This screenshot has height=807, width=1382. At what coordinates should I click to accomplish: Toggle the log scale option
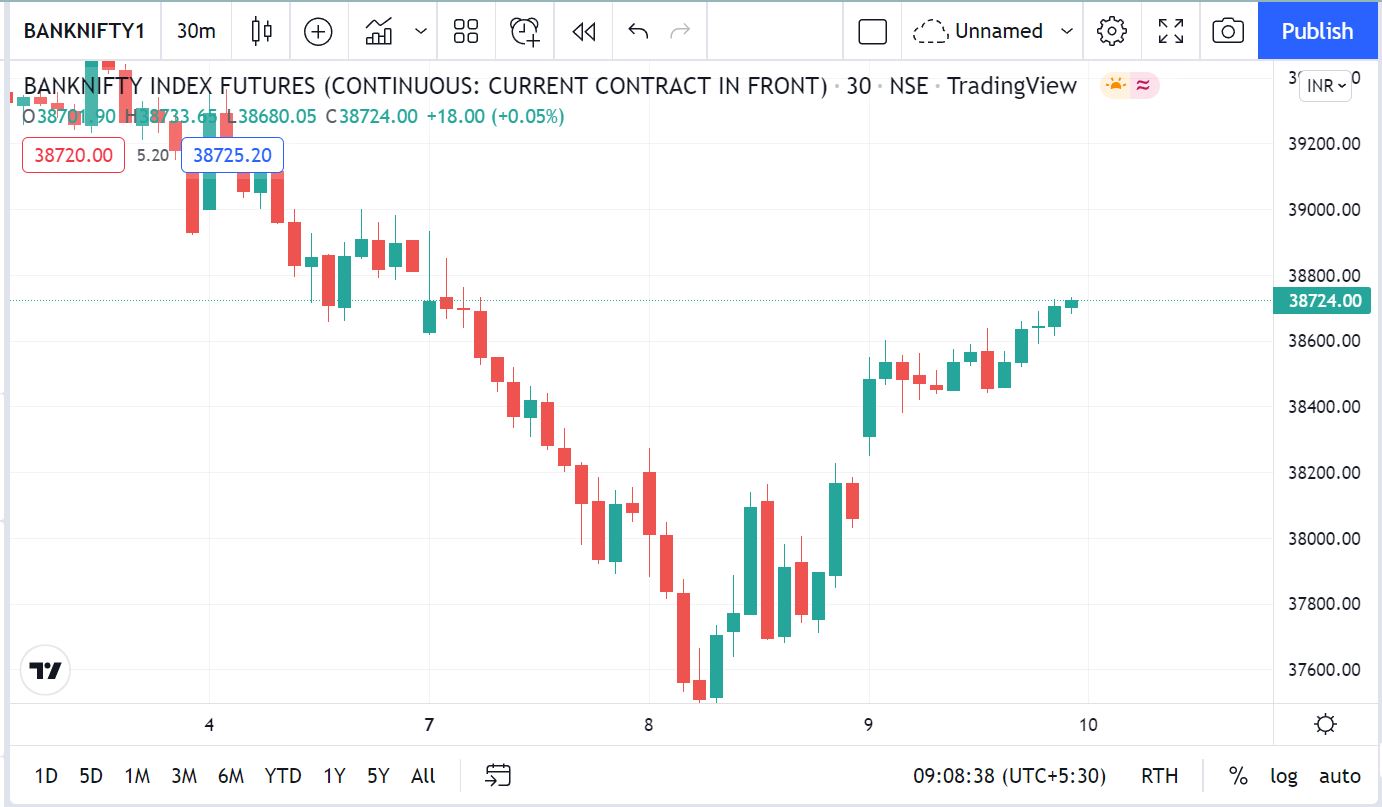click(x=1284, y=776)
